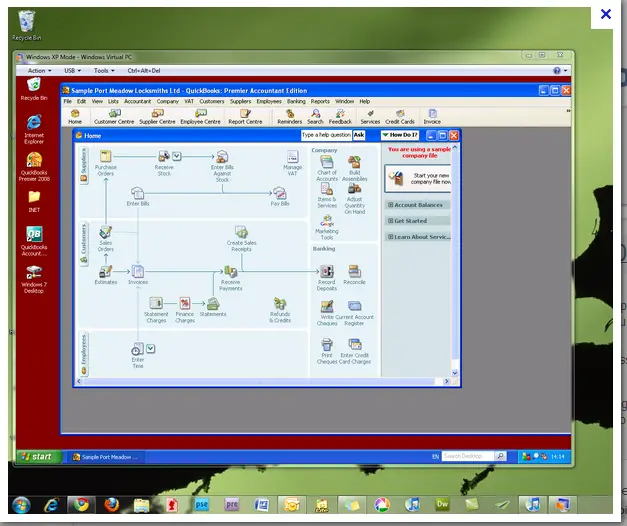Open the Estimates icon
The width and height of the screenshot is (627, 526).
click(106, 271)
